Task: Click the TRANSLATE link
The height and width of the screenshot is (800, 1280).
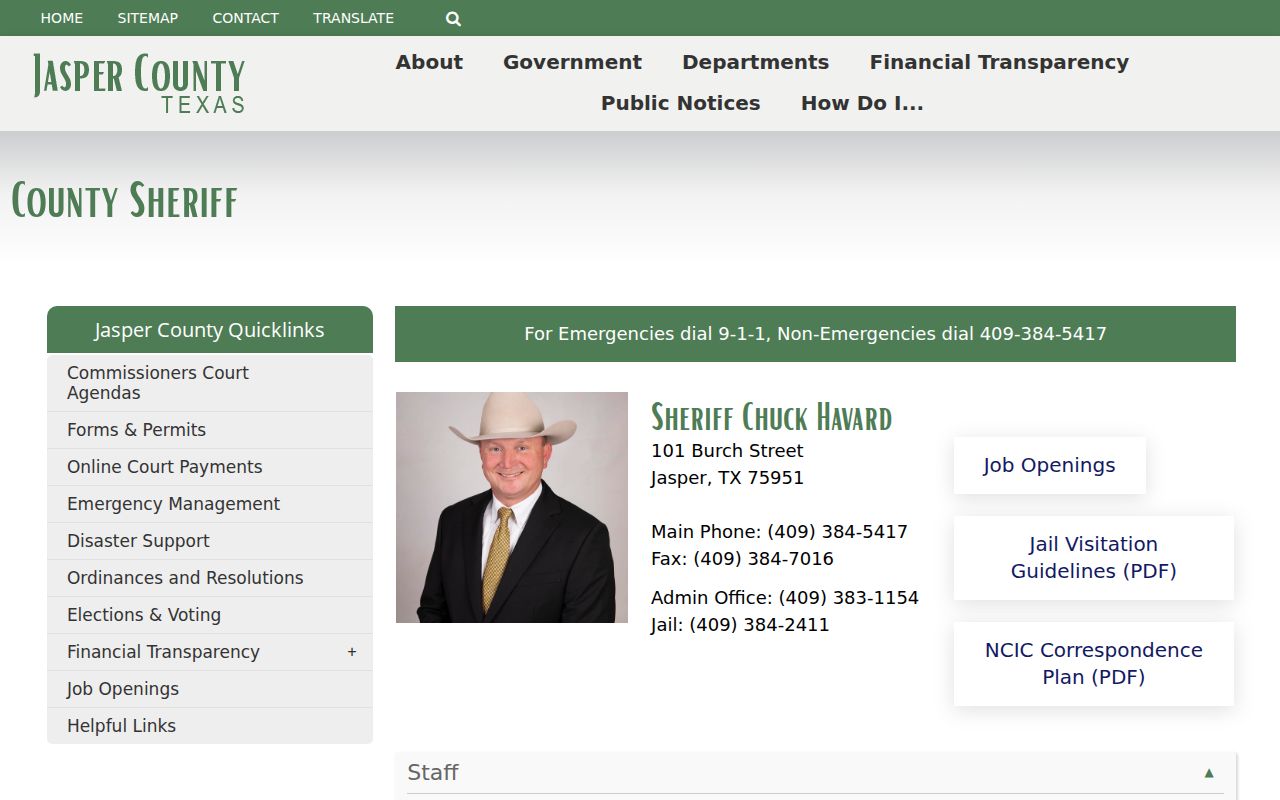Action: [x=354, y=18]
